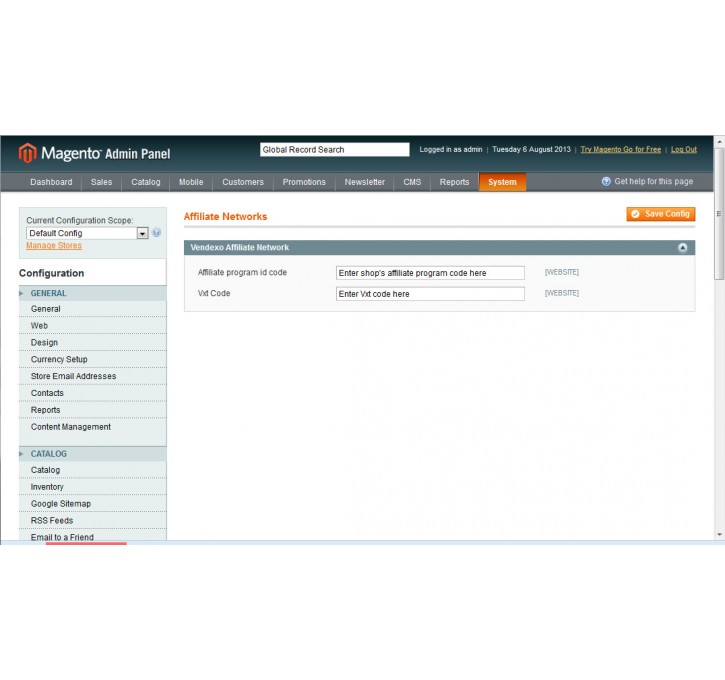725x680 pixels.
Task: Open the System menu
Action: click(502, 182)
